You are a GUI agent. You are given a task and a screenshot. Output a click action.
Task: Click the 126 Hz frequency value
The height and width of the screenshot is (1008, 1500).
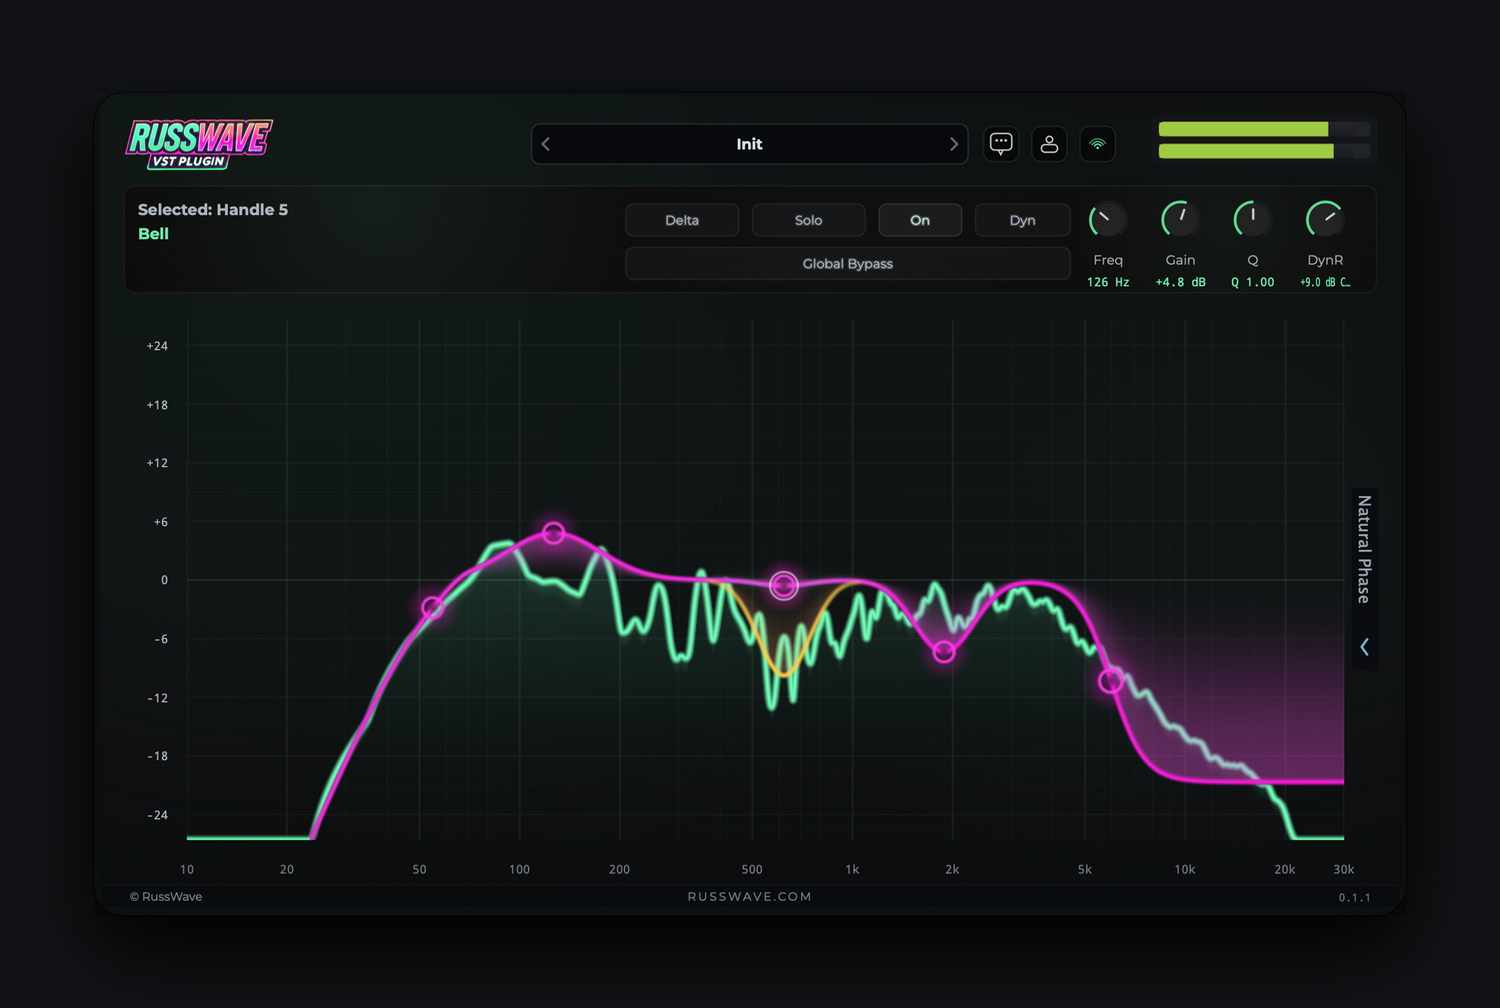(1108, 282)
